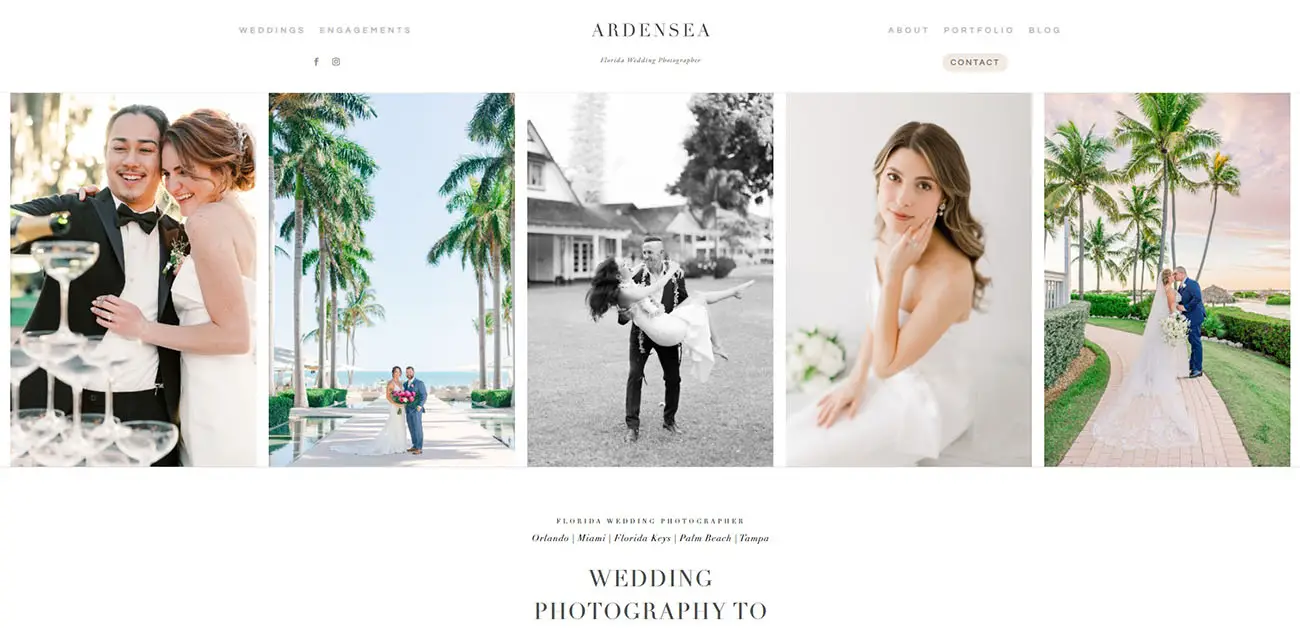Select the Orlando location text
Screen dimensions: 1300x628
pos(550,538)
